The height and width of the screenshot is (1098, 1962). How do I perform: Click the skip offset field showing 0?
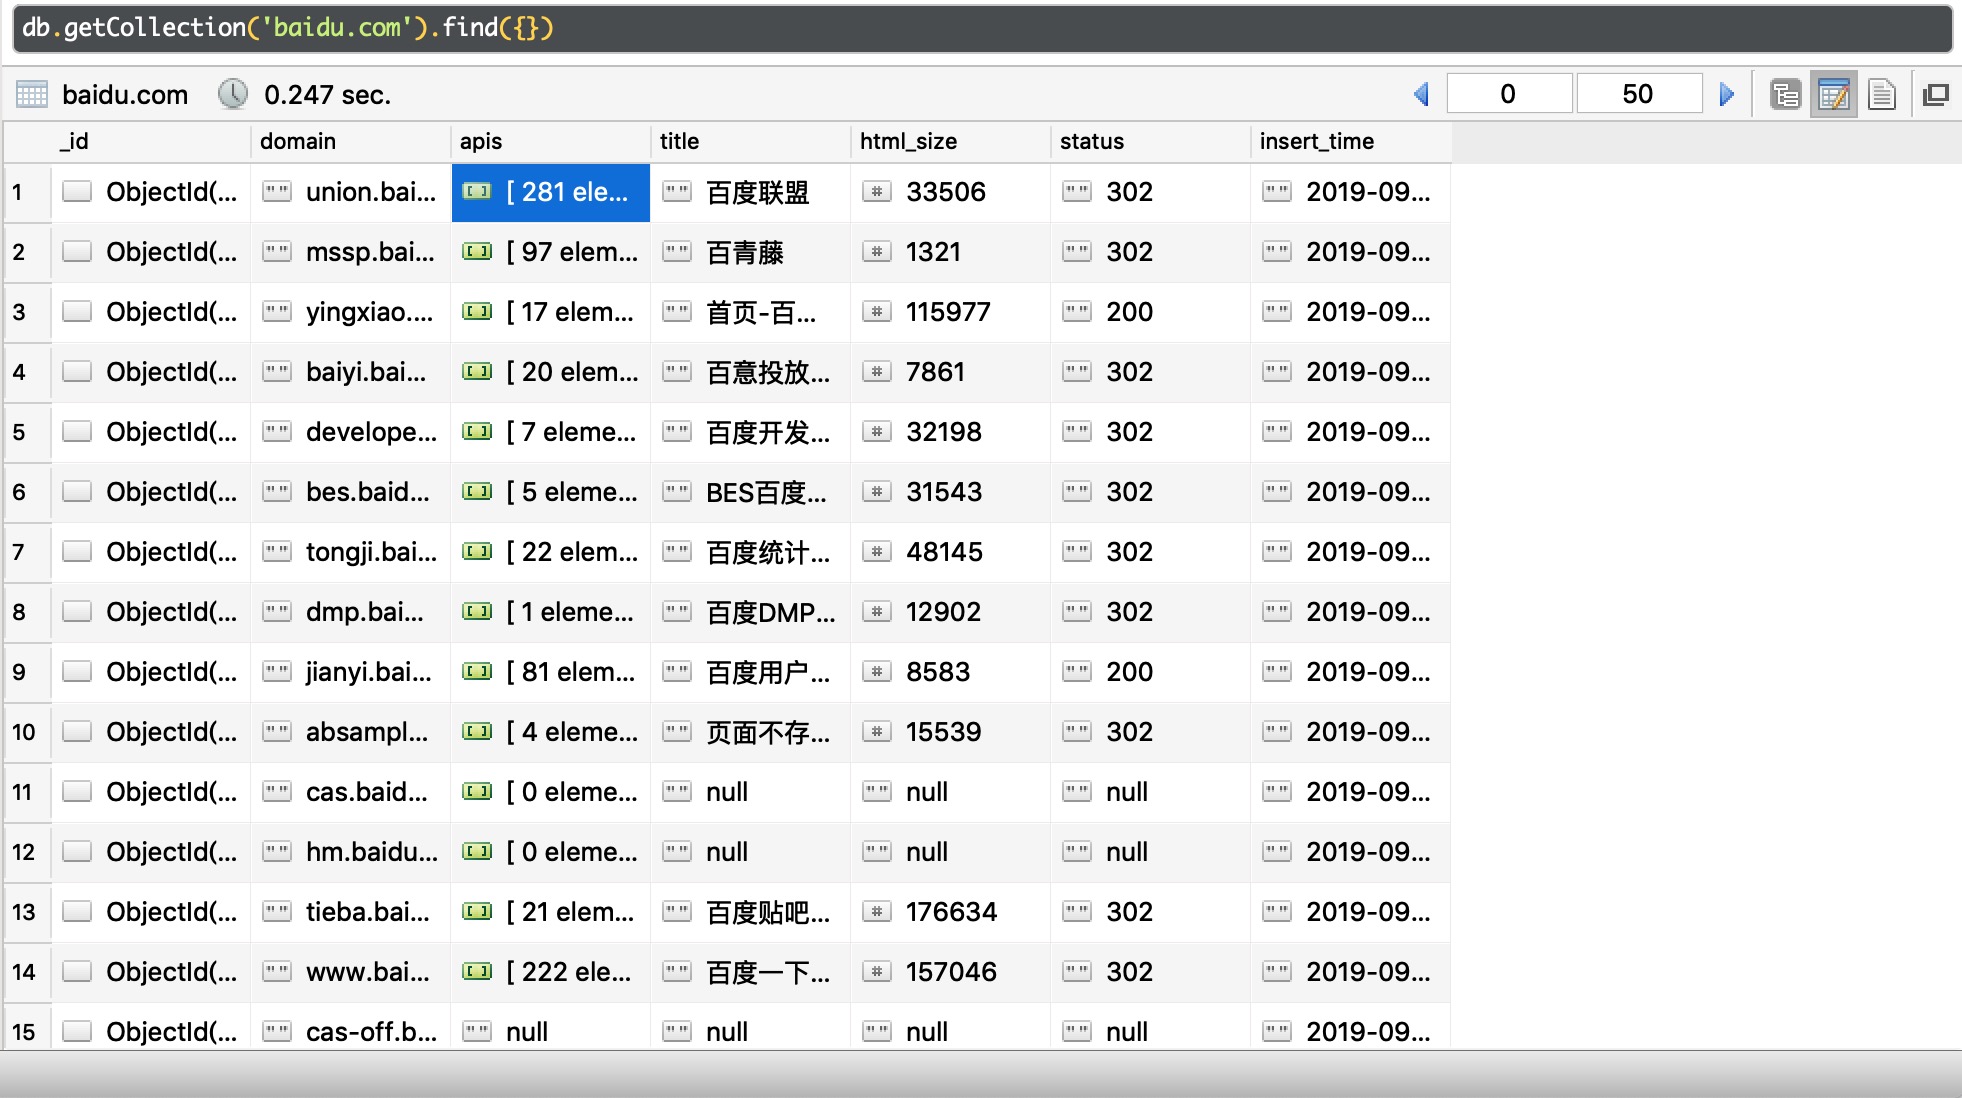(x=1508, y=95)
